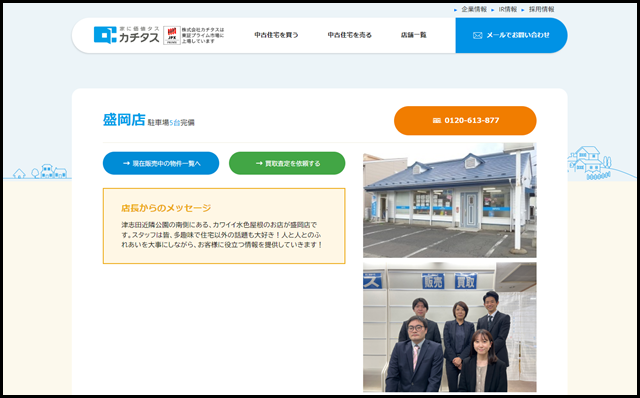
Task: Click the 株式会社カチタスは東証プライム市場に上場しています text
Action: pos(203,36)
